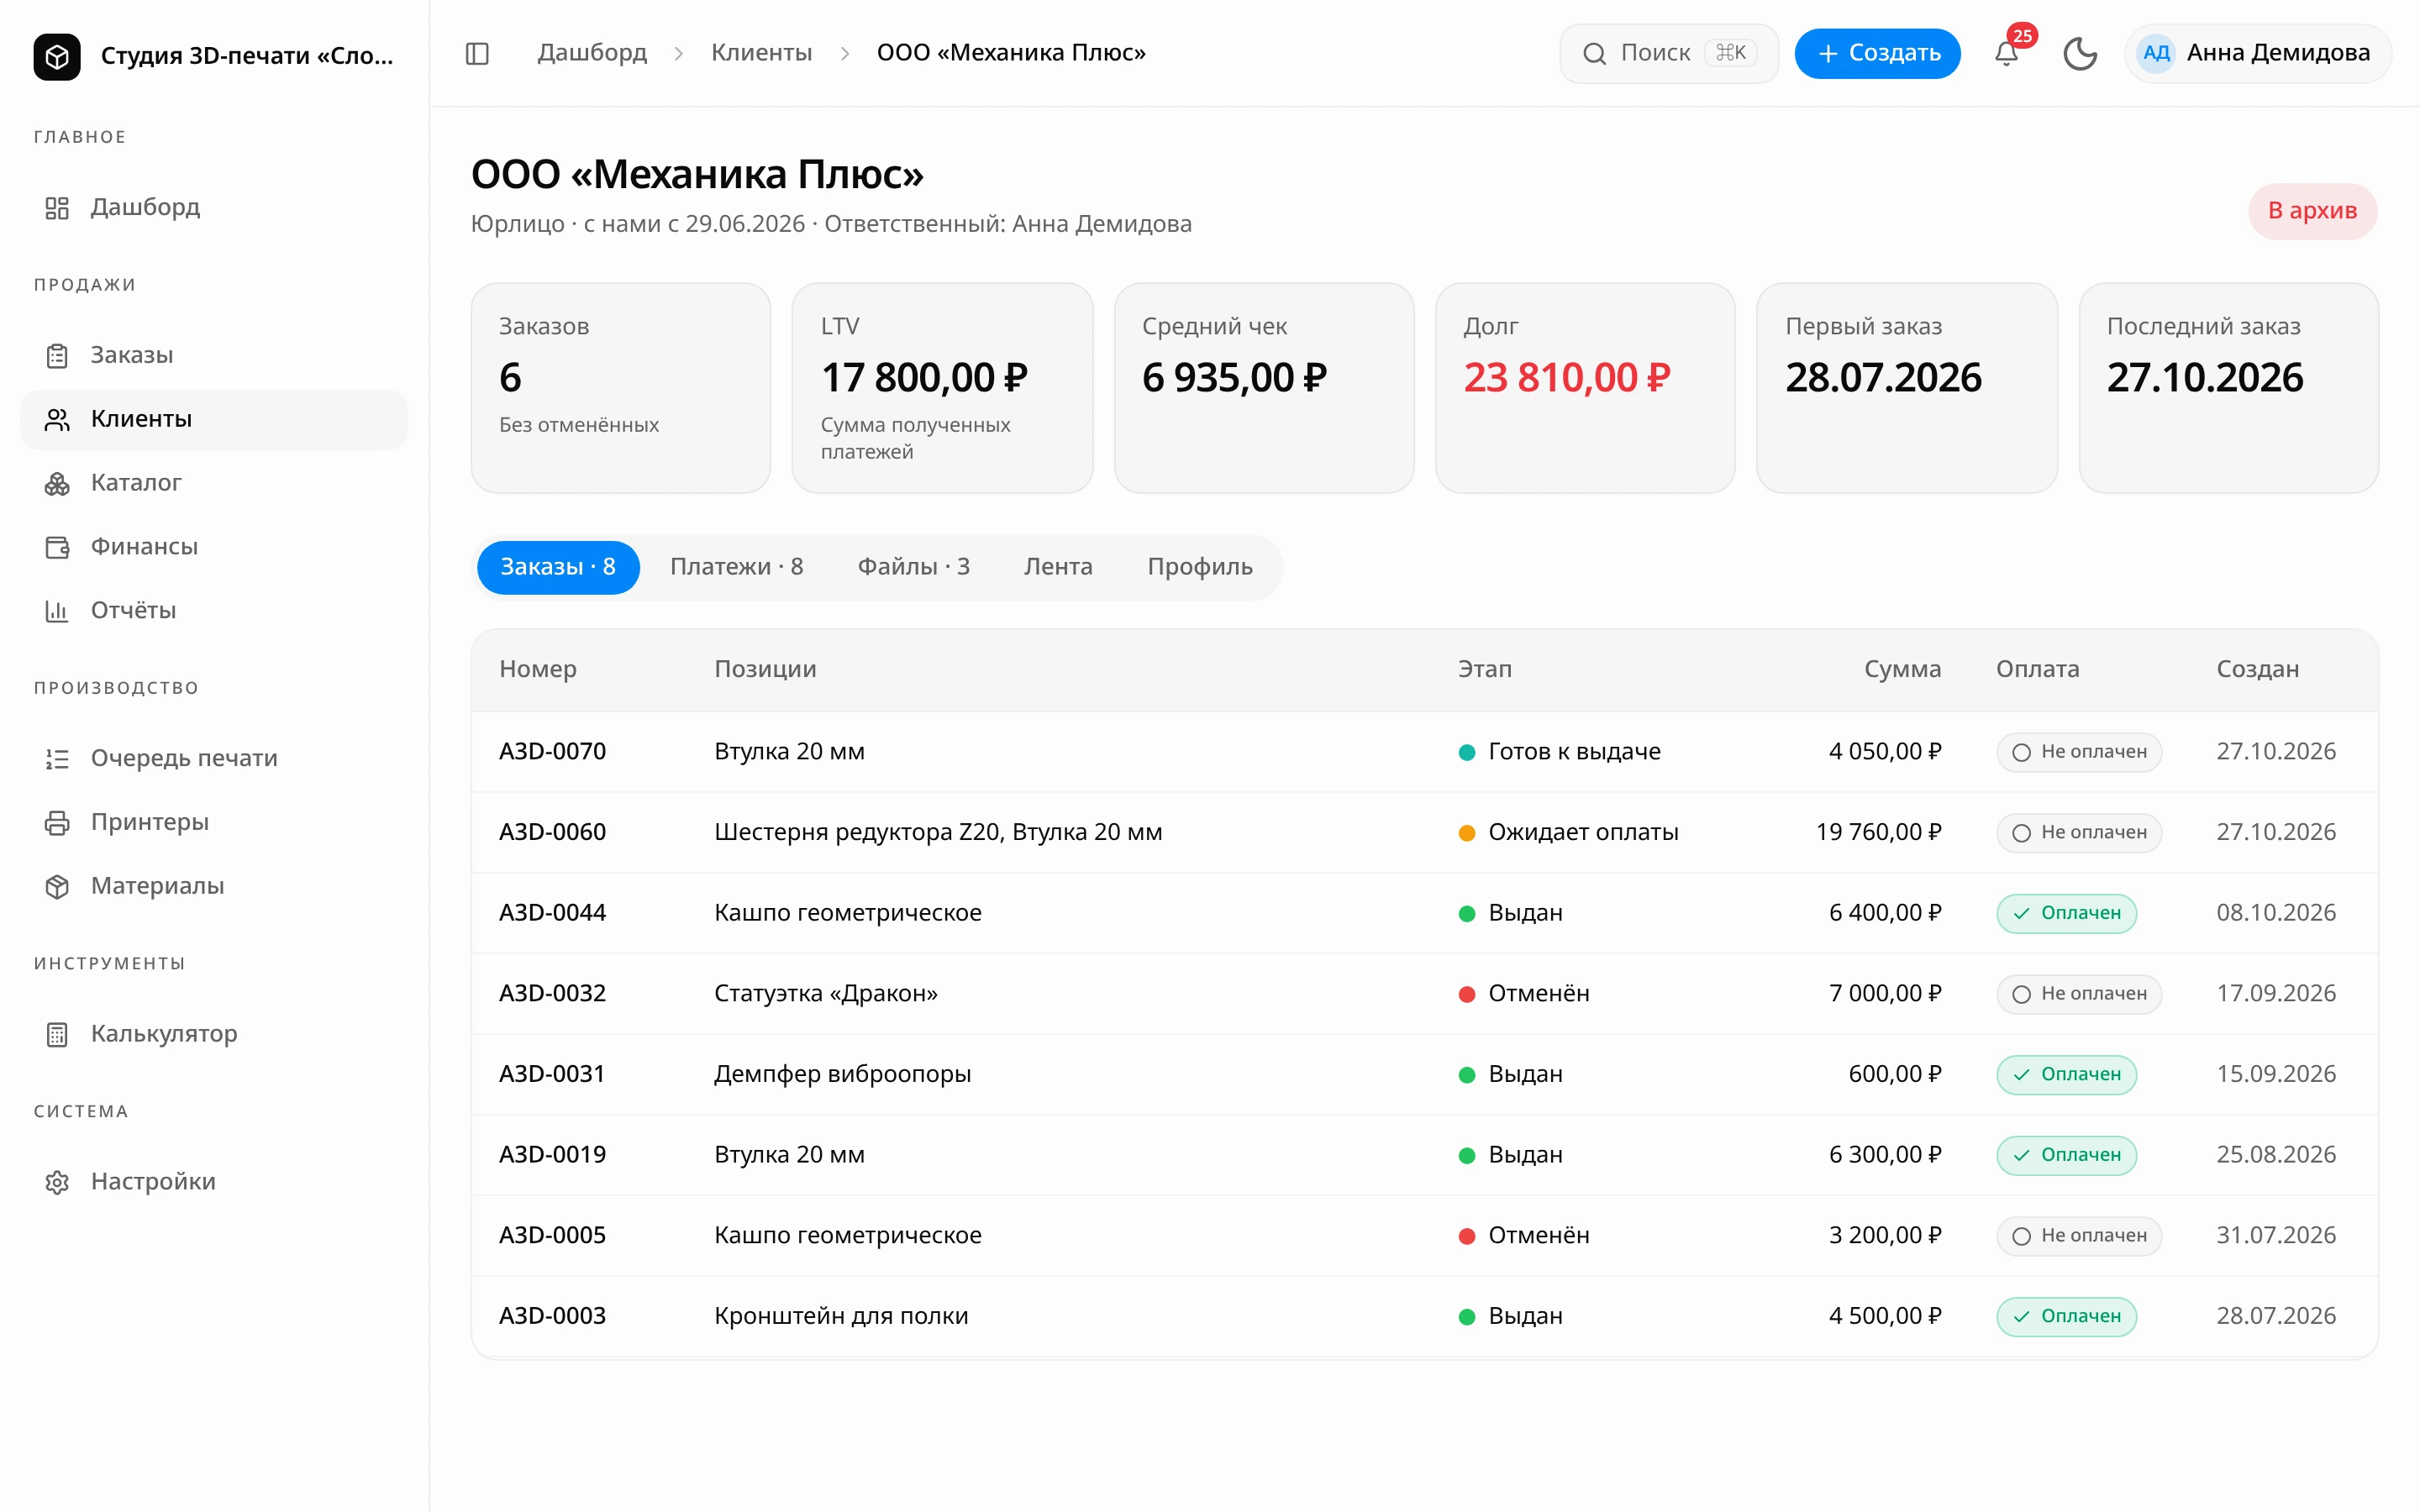Switch to the Файлы · 3 tab
Image resolution: width=2420 pixels, height=1512 pixels.
(x=913, y=567)
